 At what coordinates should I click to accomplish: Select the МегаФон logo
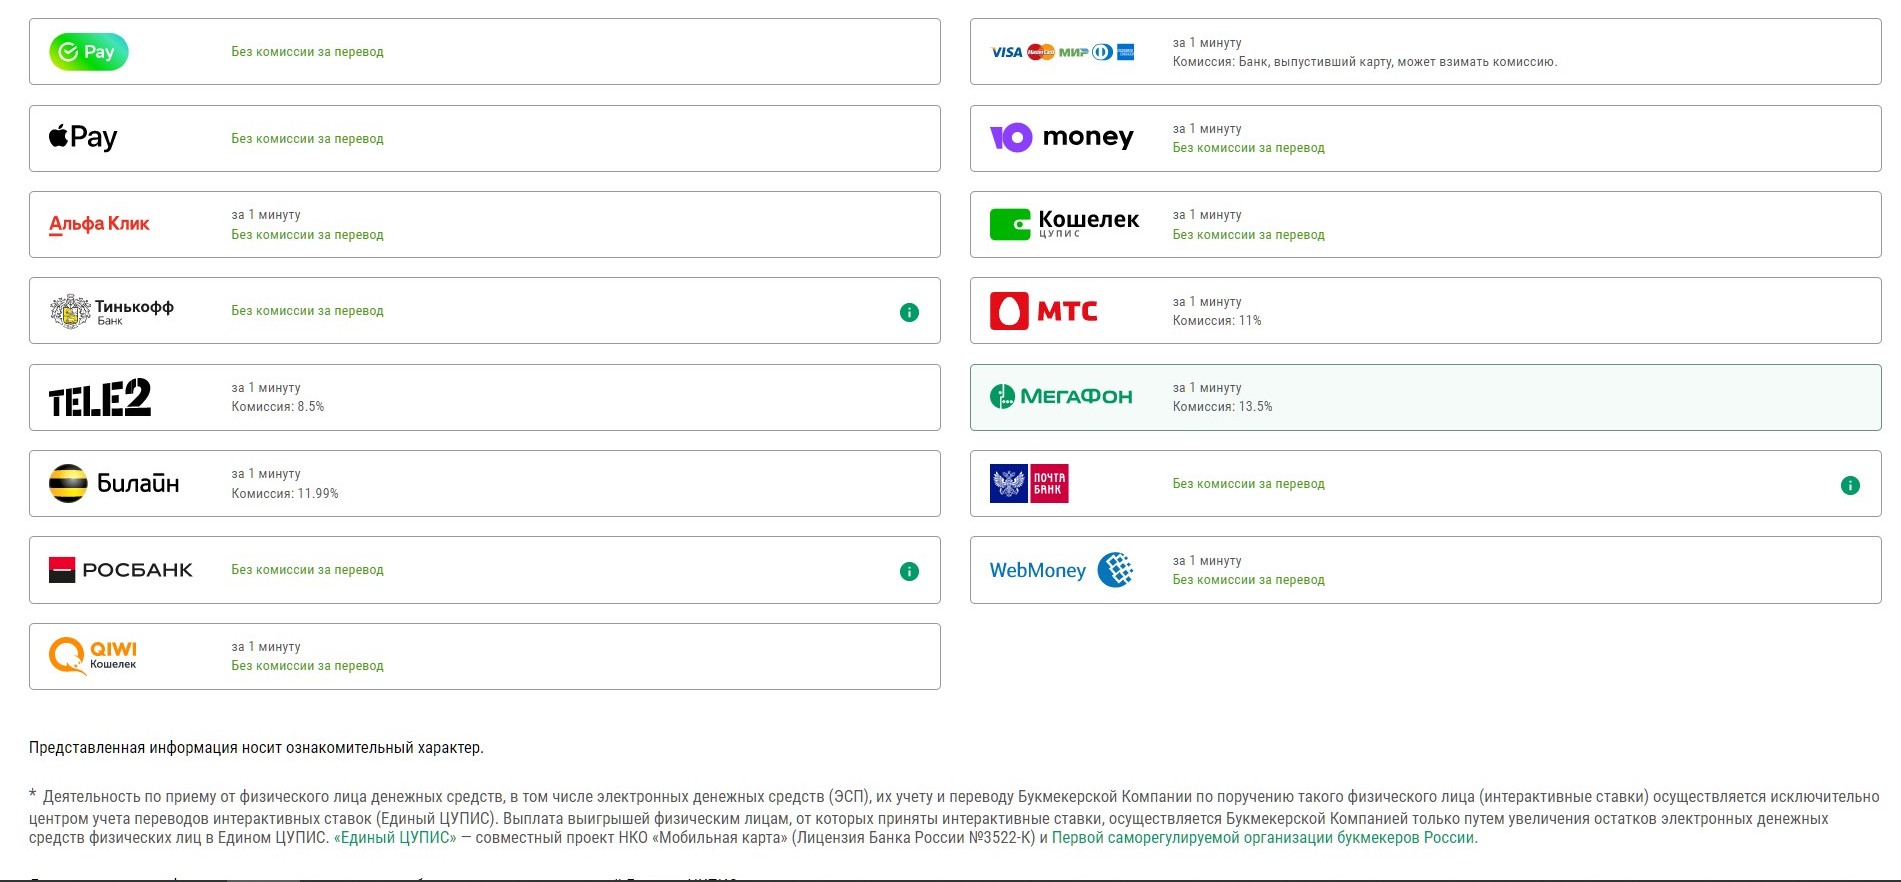(x=1061, y=397)
